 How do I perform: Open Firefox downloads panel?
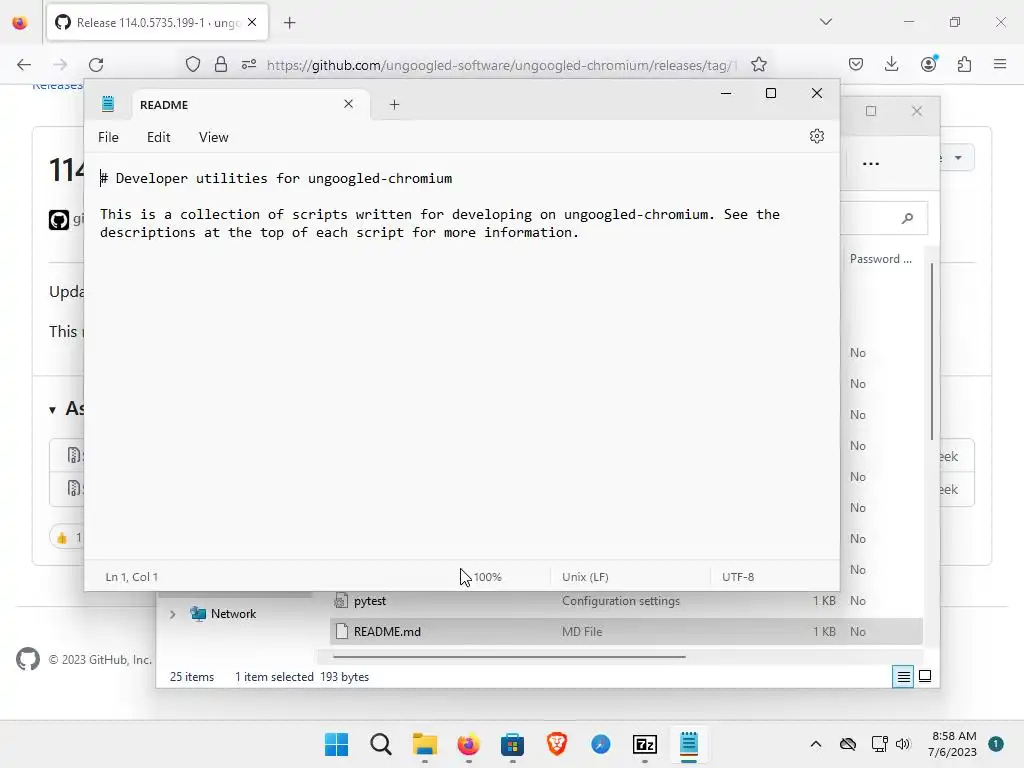(x=891, y=64)
